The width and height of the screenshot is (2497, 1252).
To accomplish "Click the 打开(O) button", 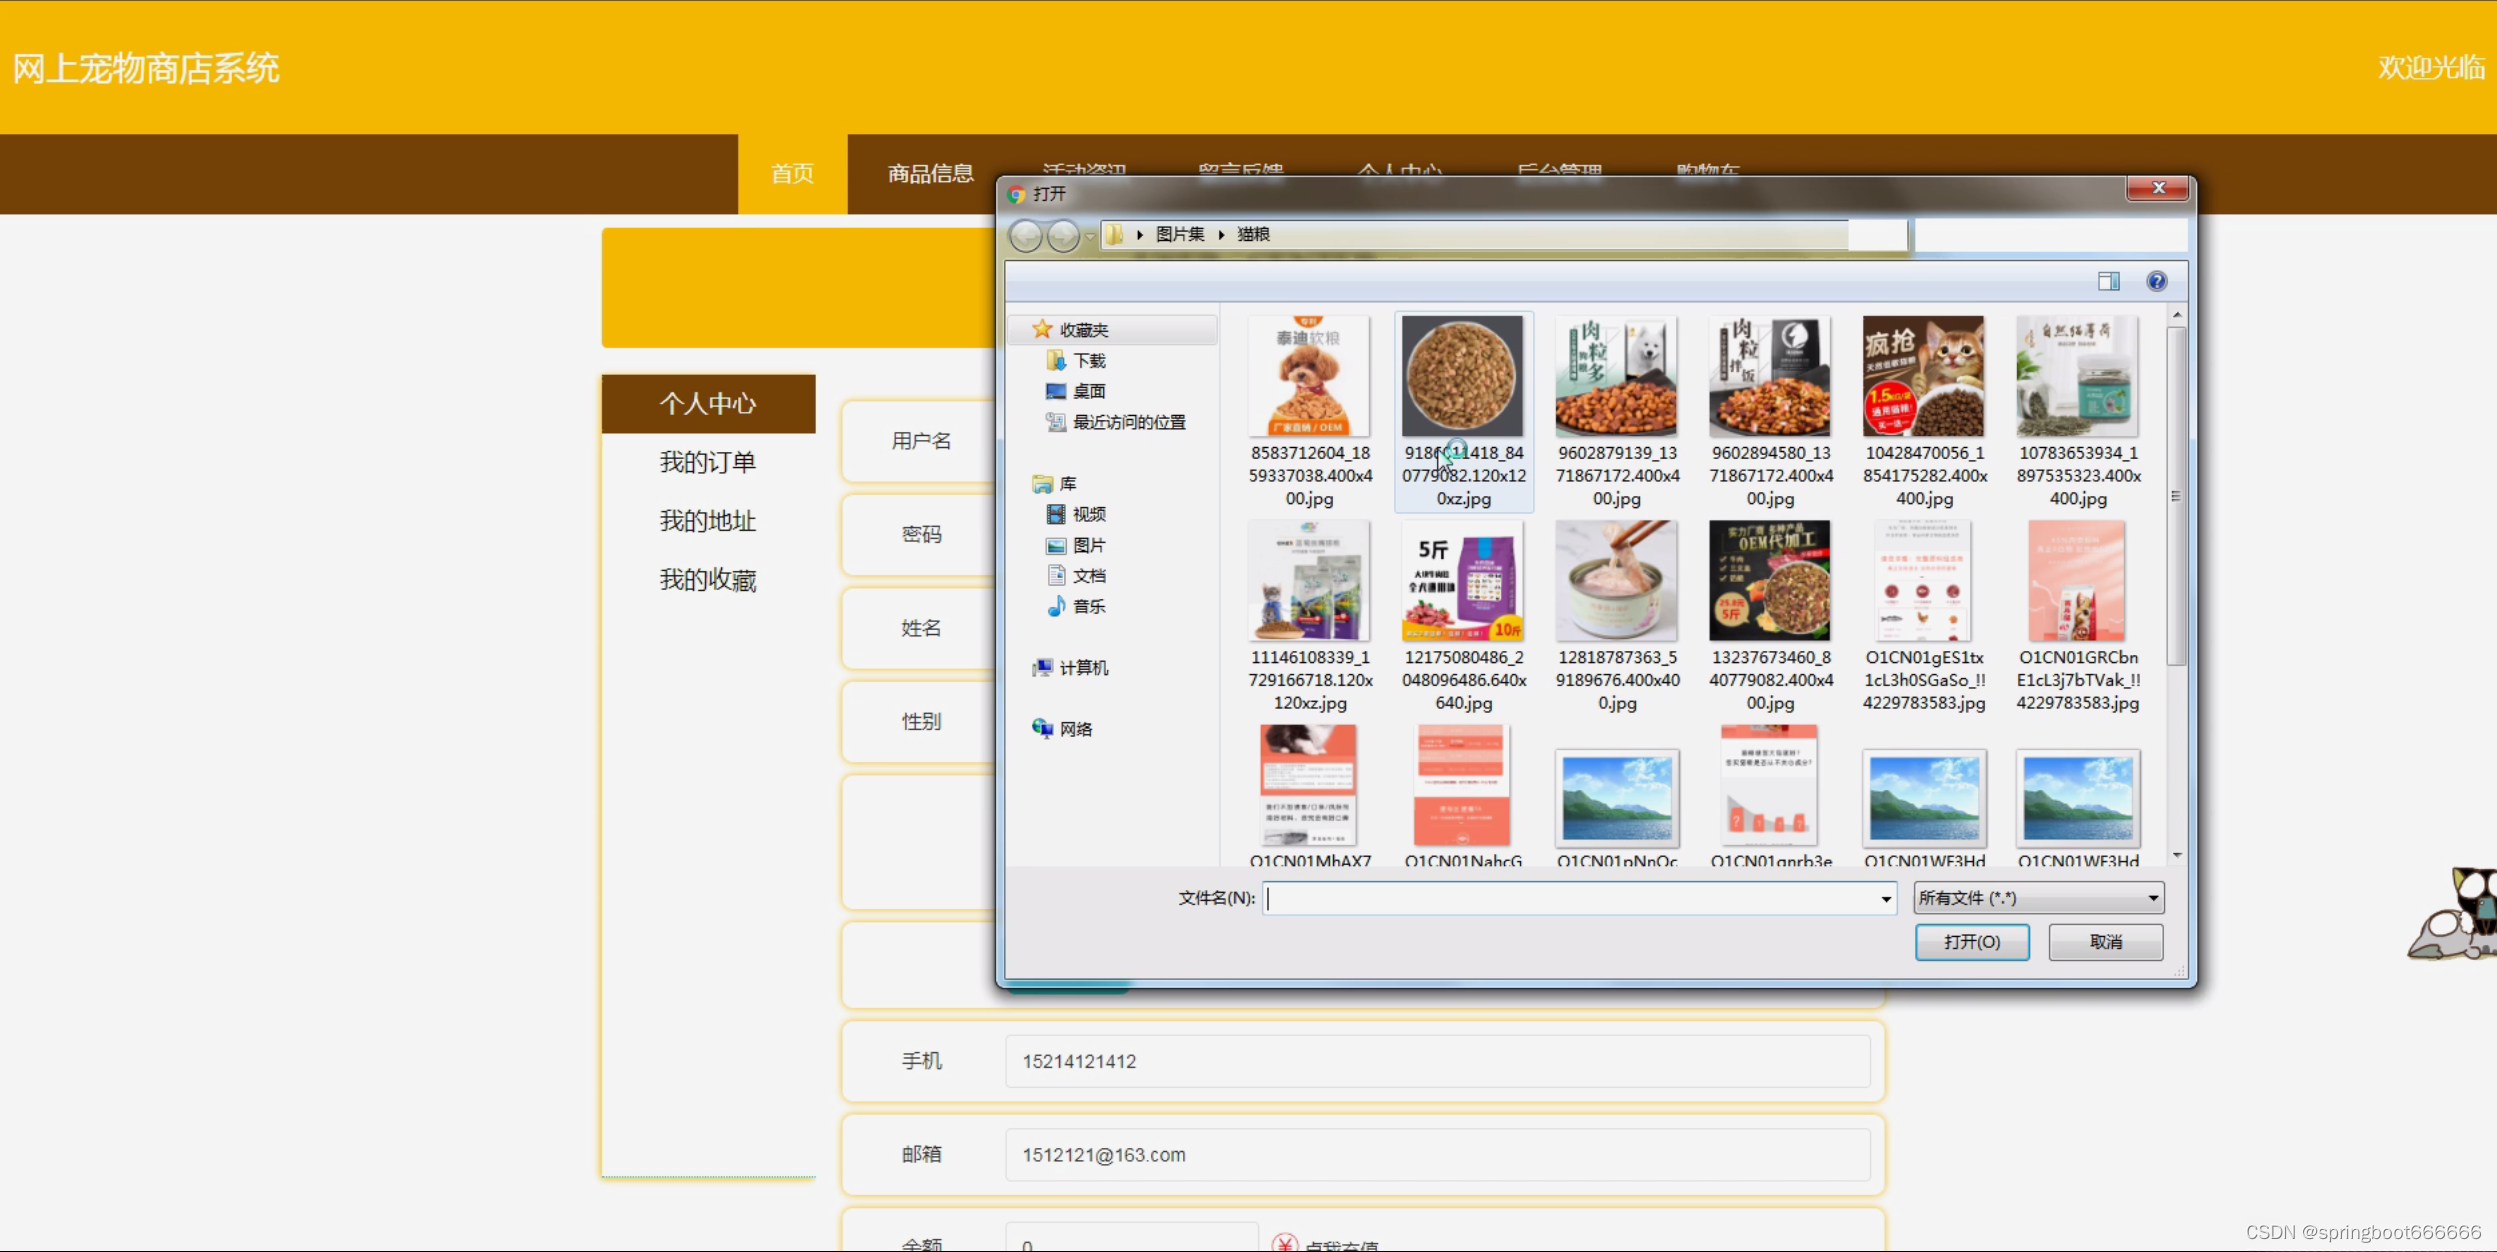I will (1971, 942).
